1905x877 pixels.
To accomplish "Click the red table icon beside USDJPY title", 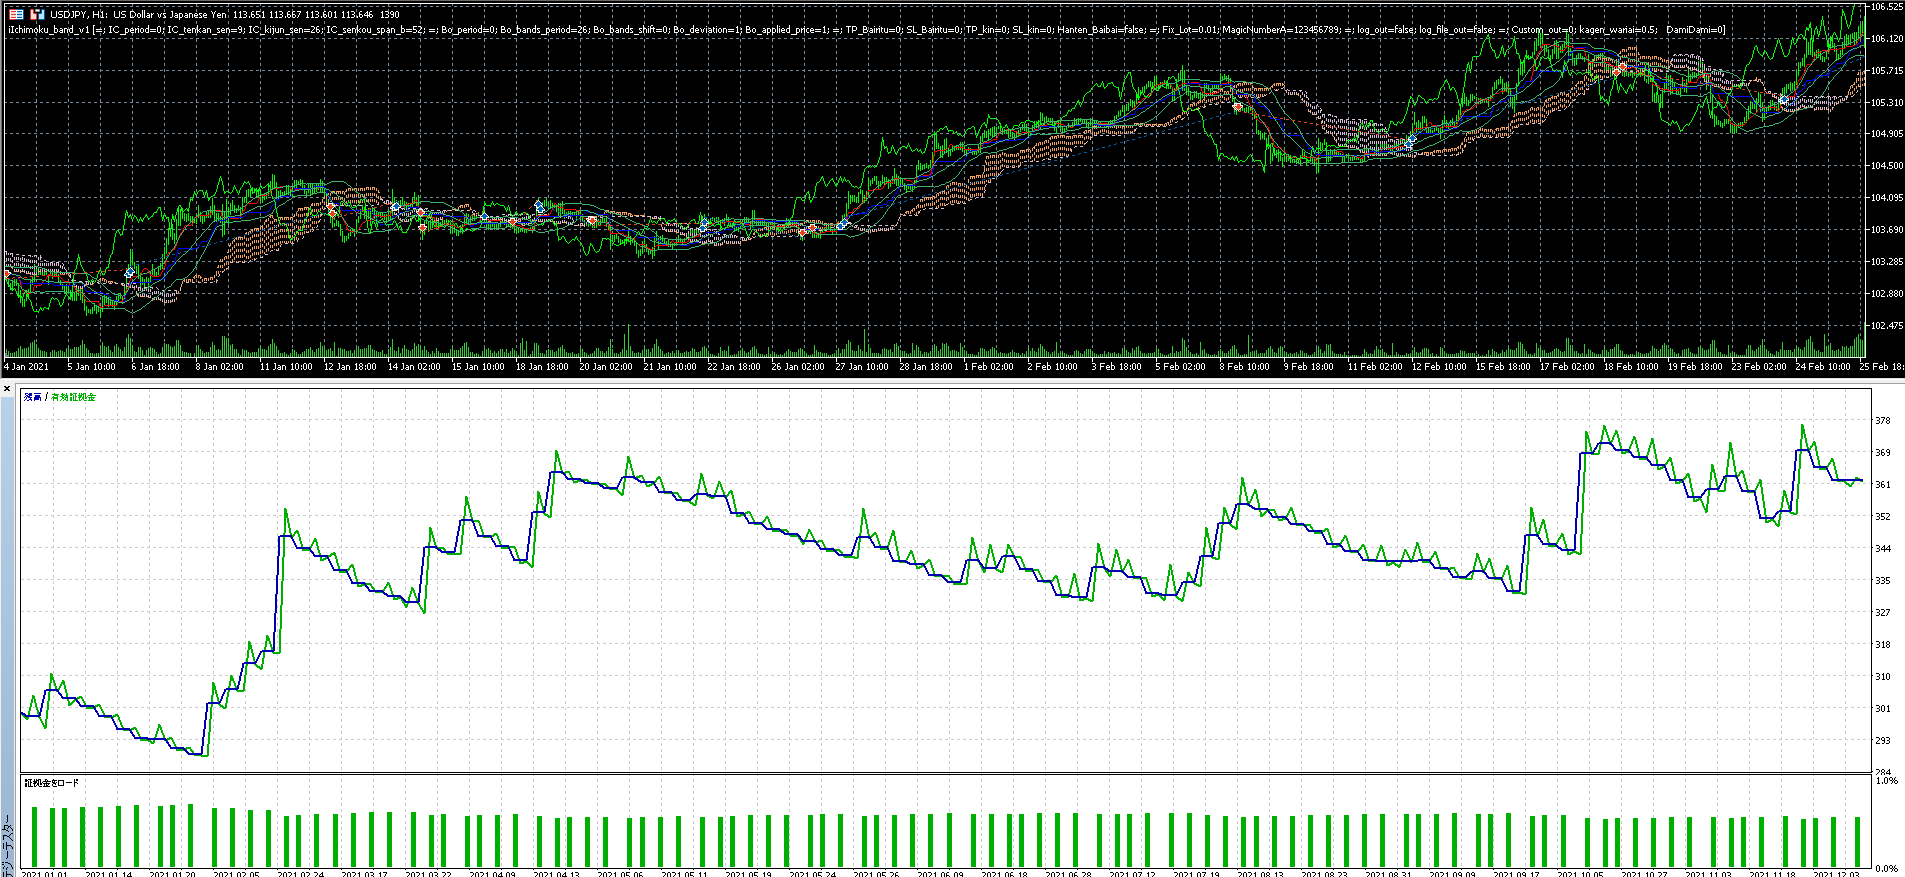I will point(16,15).
